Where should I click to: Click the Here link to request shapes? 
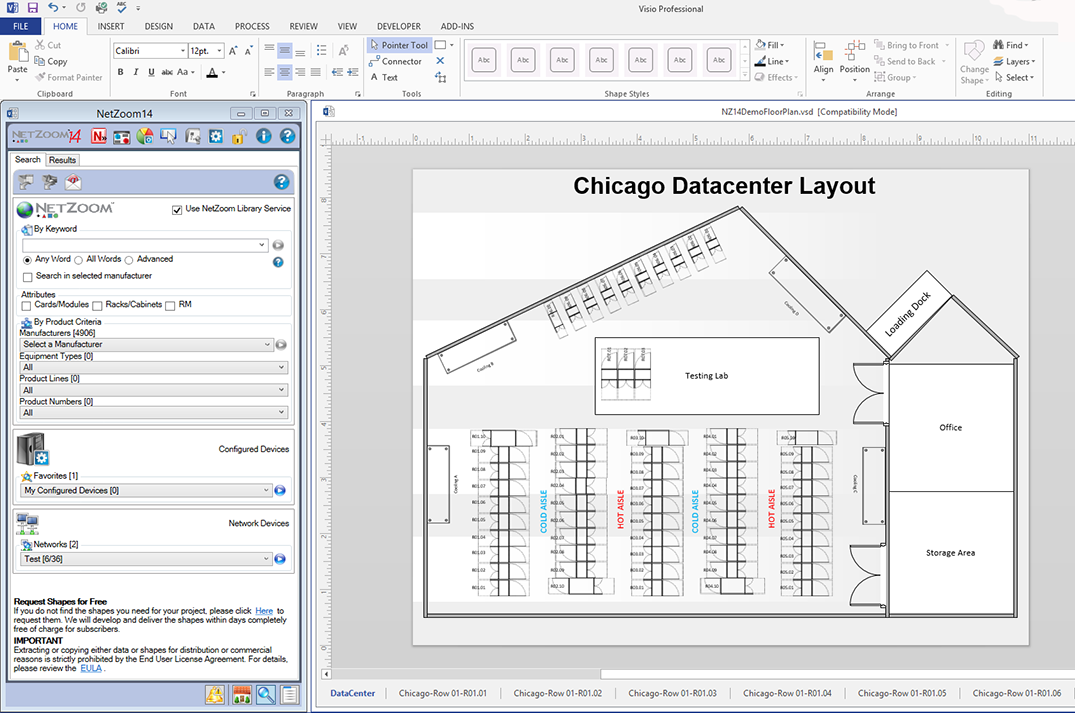263,610
